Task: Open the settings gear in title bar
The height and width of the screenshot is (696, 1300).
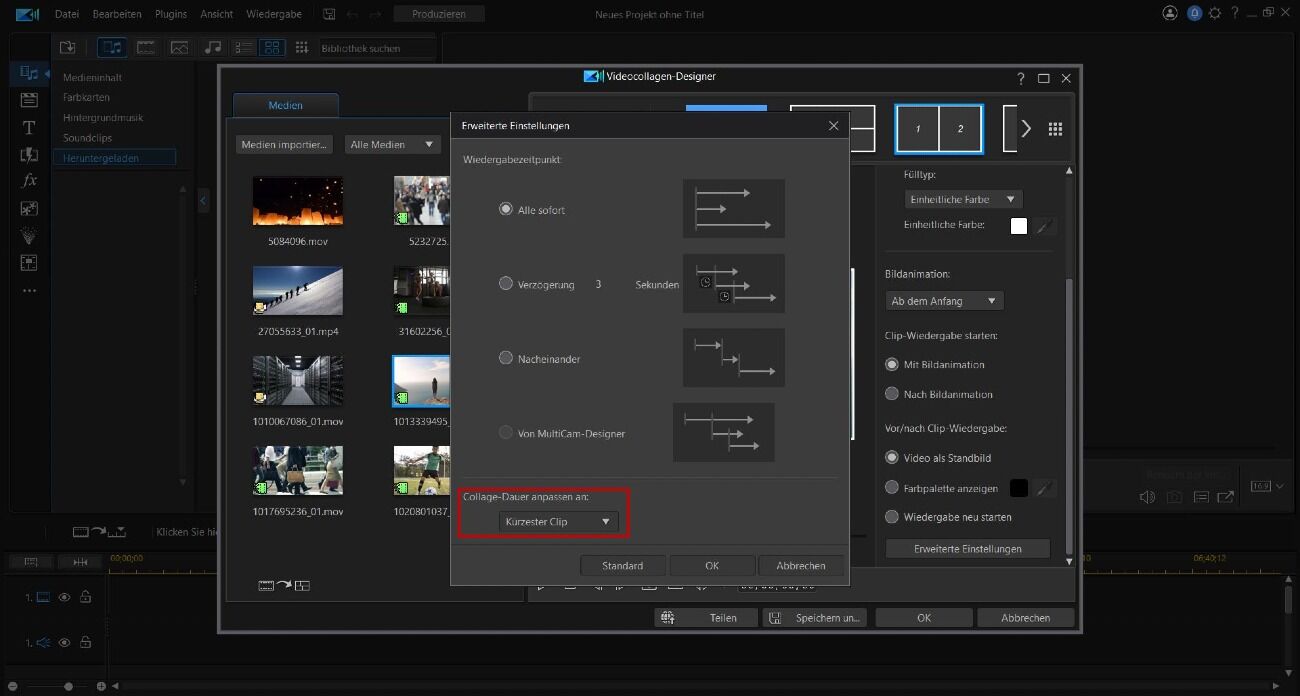Action: [x=1215, y=13]
